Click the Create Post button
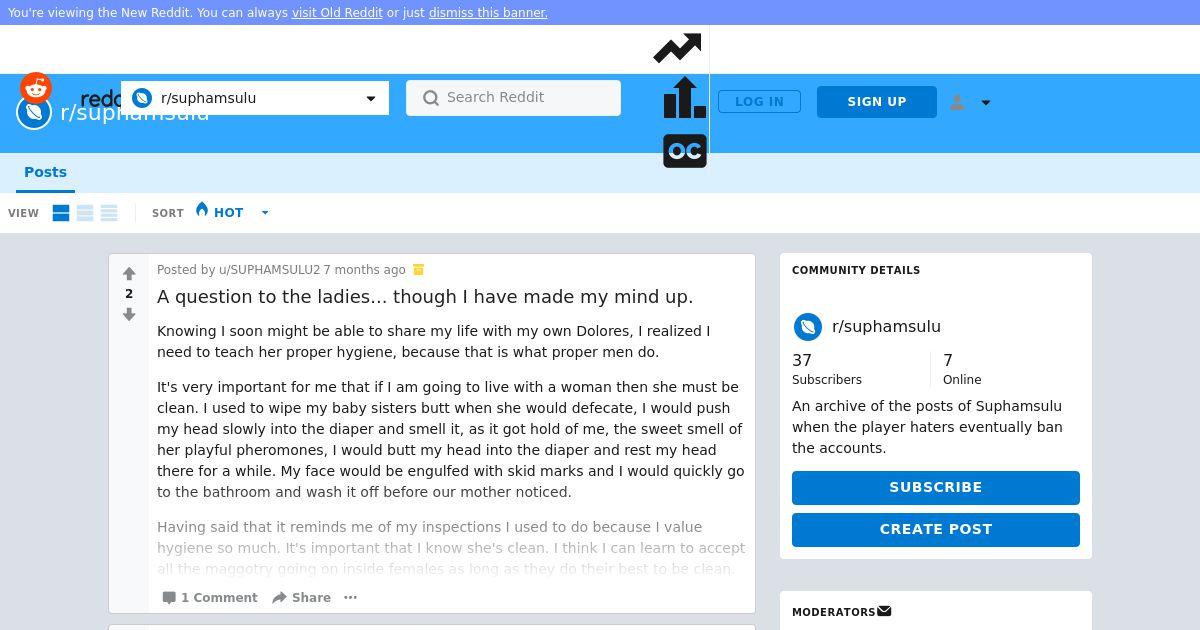Viewport: 1200px width, 630px height. (x=936, y=530)
